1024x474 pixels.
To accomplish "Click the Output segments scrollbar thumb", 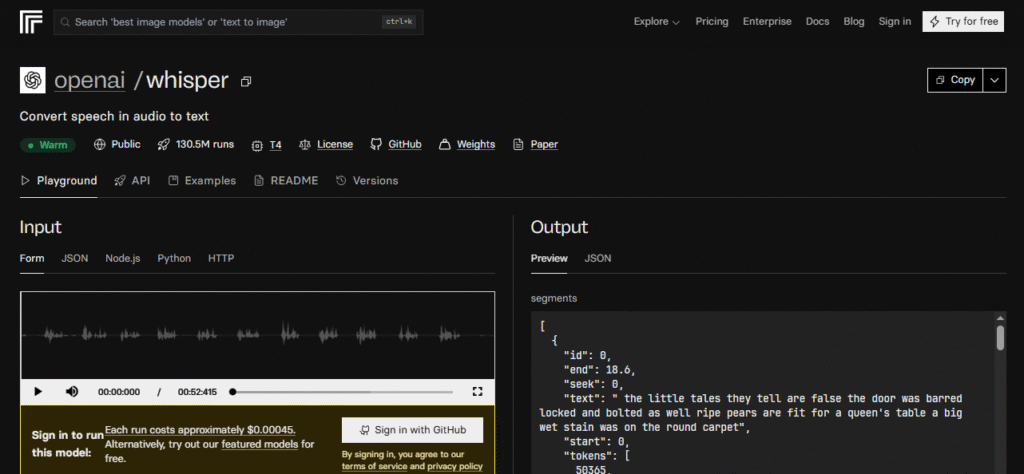I will (1000, 338).
